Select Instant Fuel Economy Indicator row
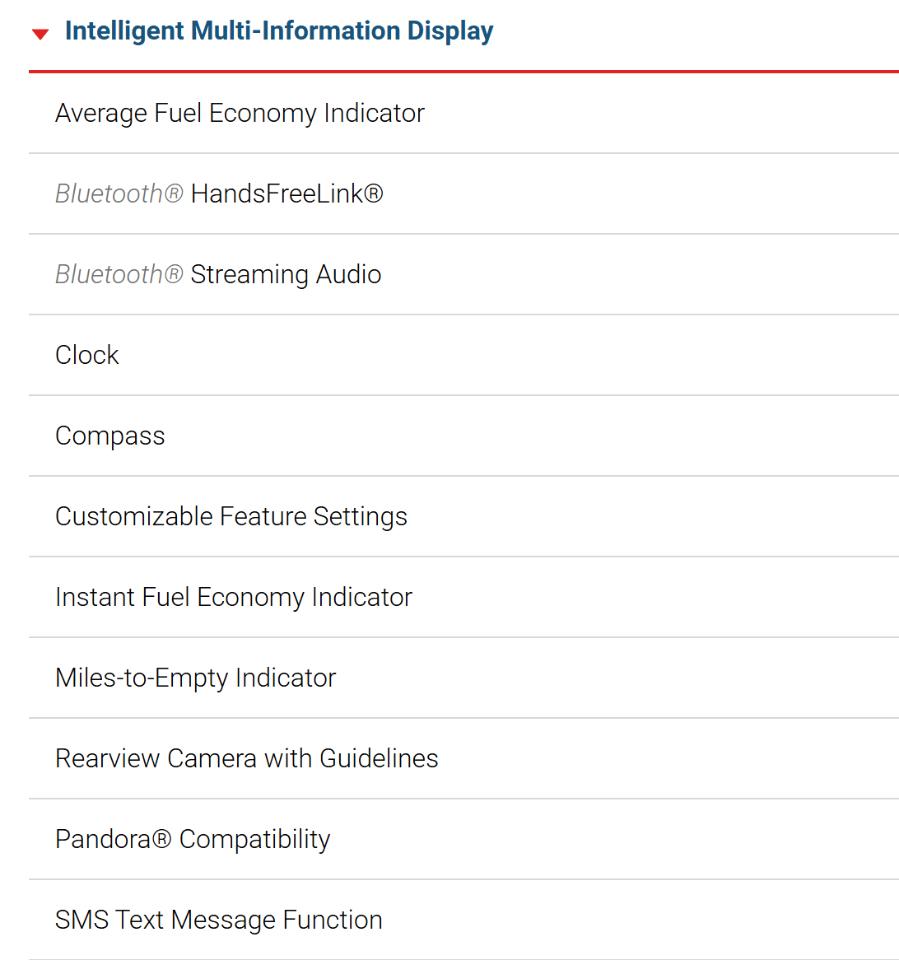899x960 pixels. click(x=464, y=598)
